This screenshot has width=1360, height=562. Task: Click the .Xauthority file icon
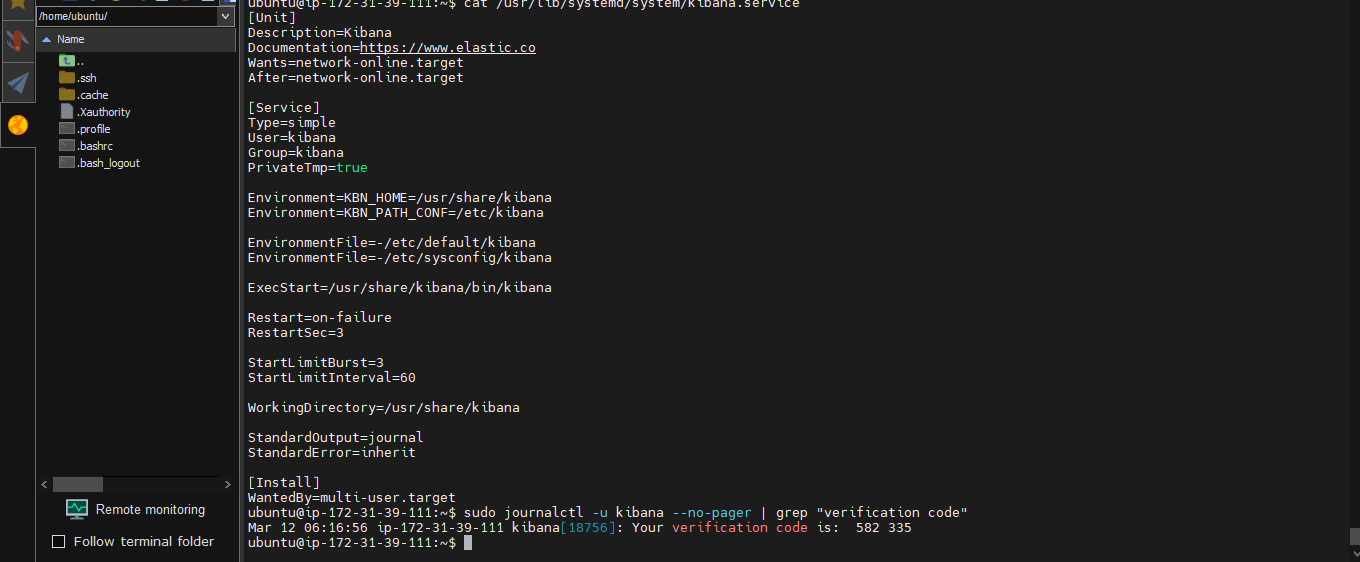coord(67,111)
